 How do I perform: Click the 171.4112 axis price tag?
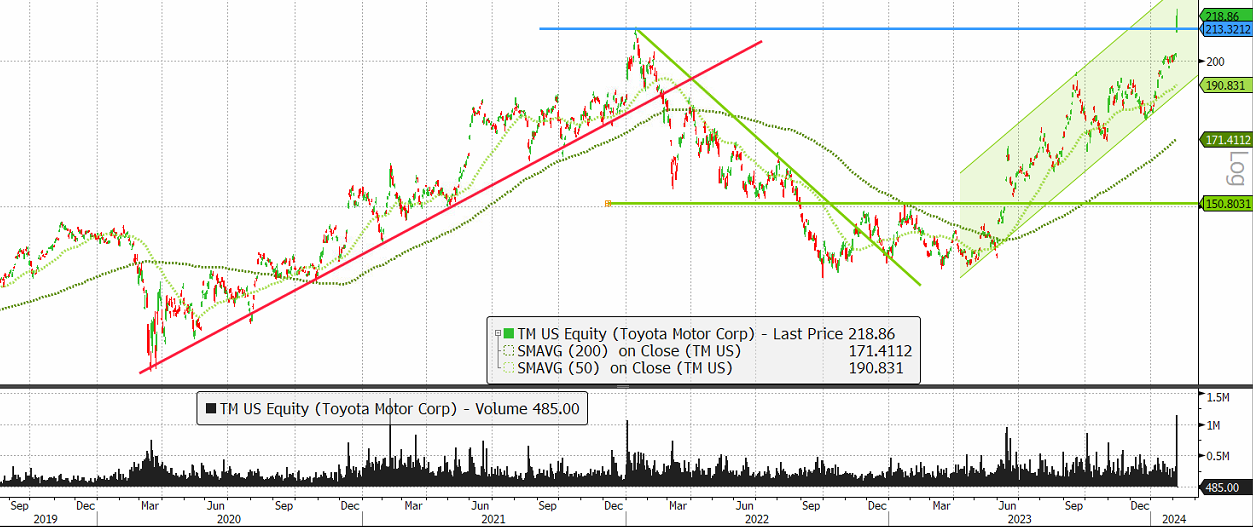tap(1226, 140)
